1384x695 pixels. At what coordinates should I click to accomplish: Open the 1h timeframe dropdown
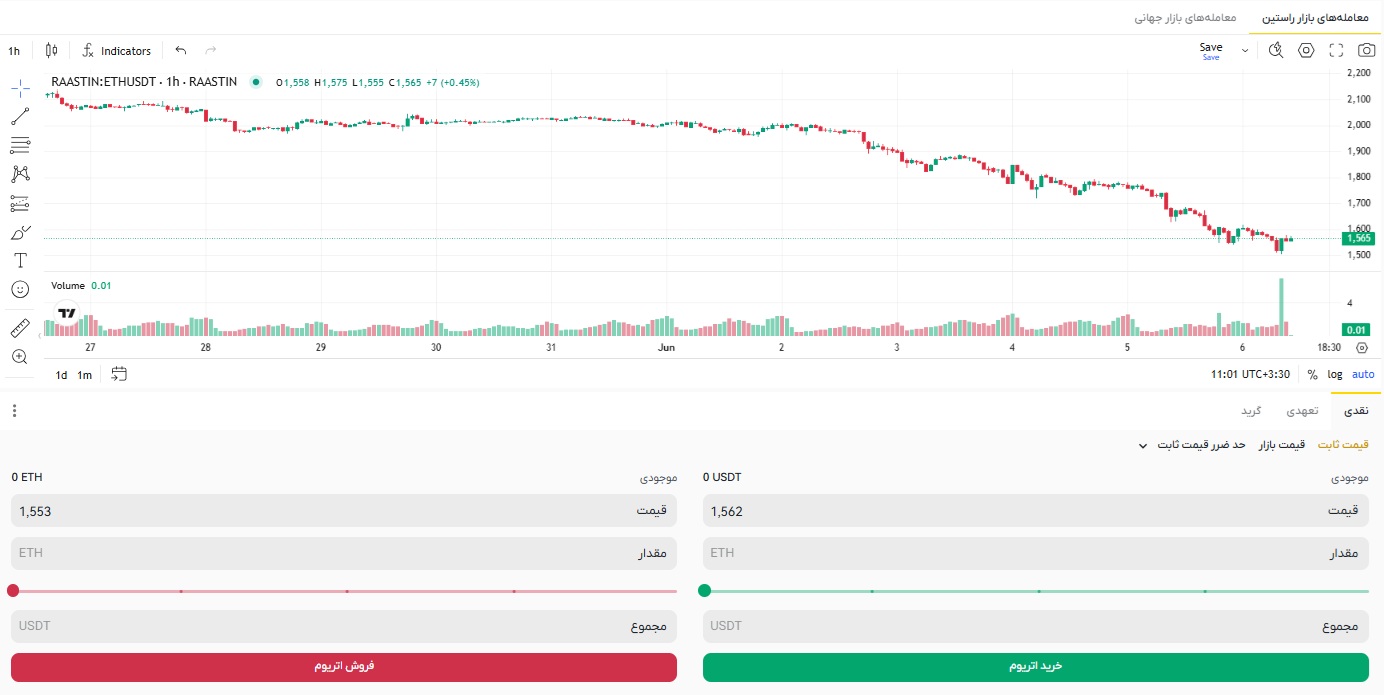14,50
